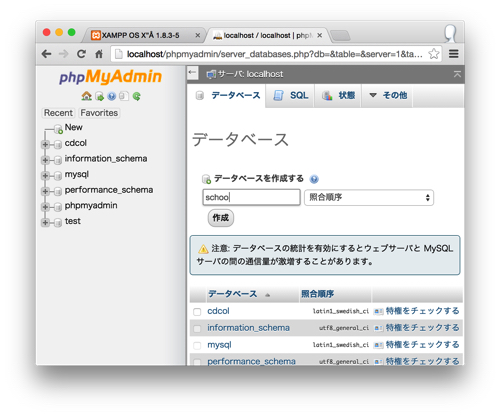Open help icon beside create database heading
This screenshot has width=500, height=416.
click(314, 179)
